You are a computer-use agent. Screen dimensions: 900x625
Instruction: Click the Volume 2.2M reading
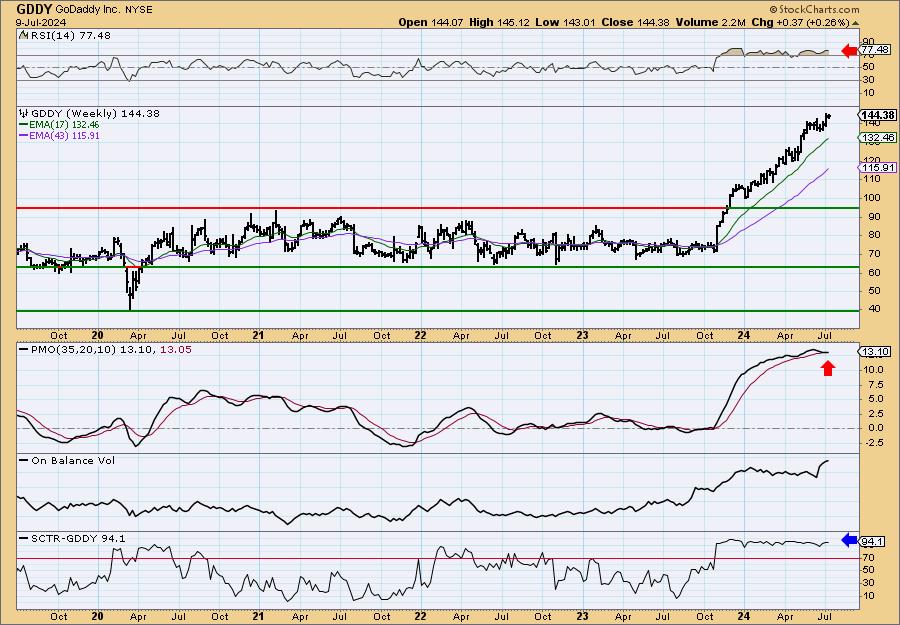click(711, 22)
